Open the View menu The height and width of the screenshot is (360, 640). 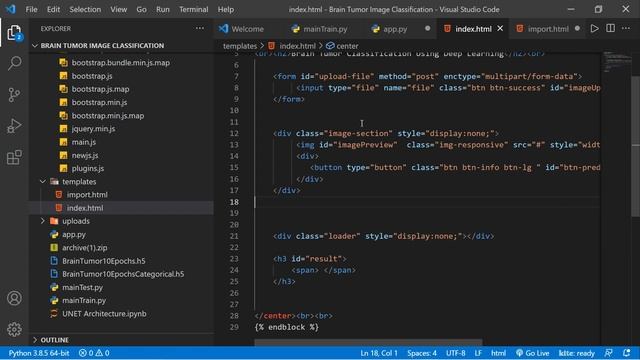[118, 9]
